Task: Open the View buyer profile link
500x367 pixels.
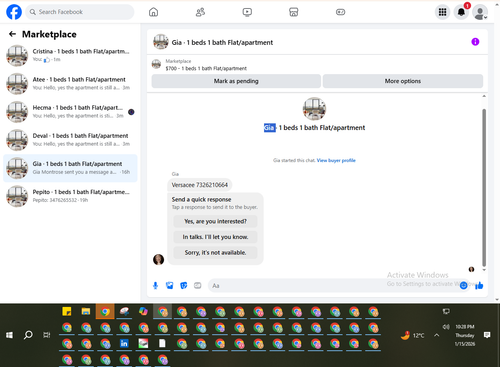Action: tap(336, 160)
